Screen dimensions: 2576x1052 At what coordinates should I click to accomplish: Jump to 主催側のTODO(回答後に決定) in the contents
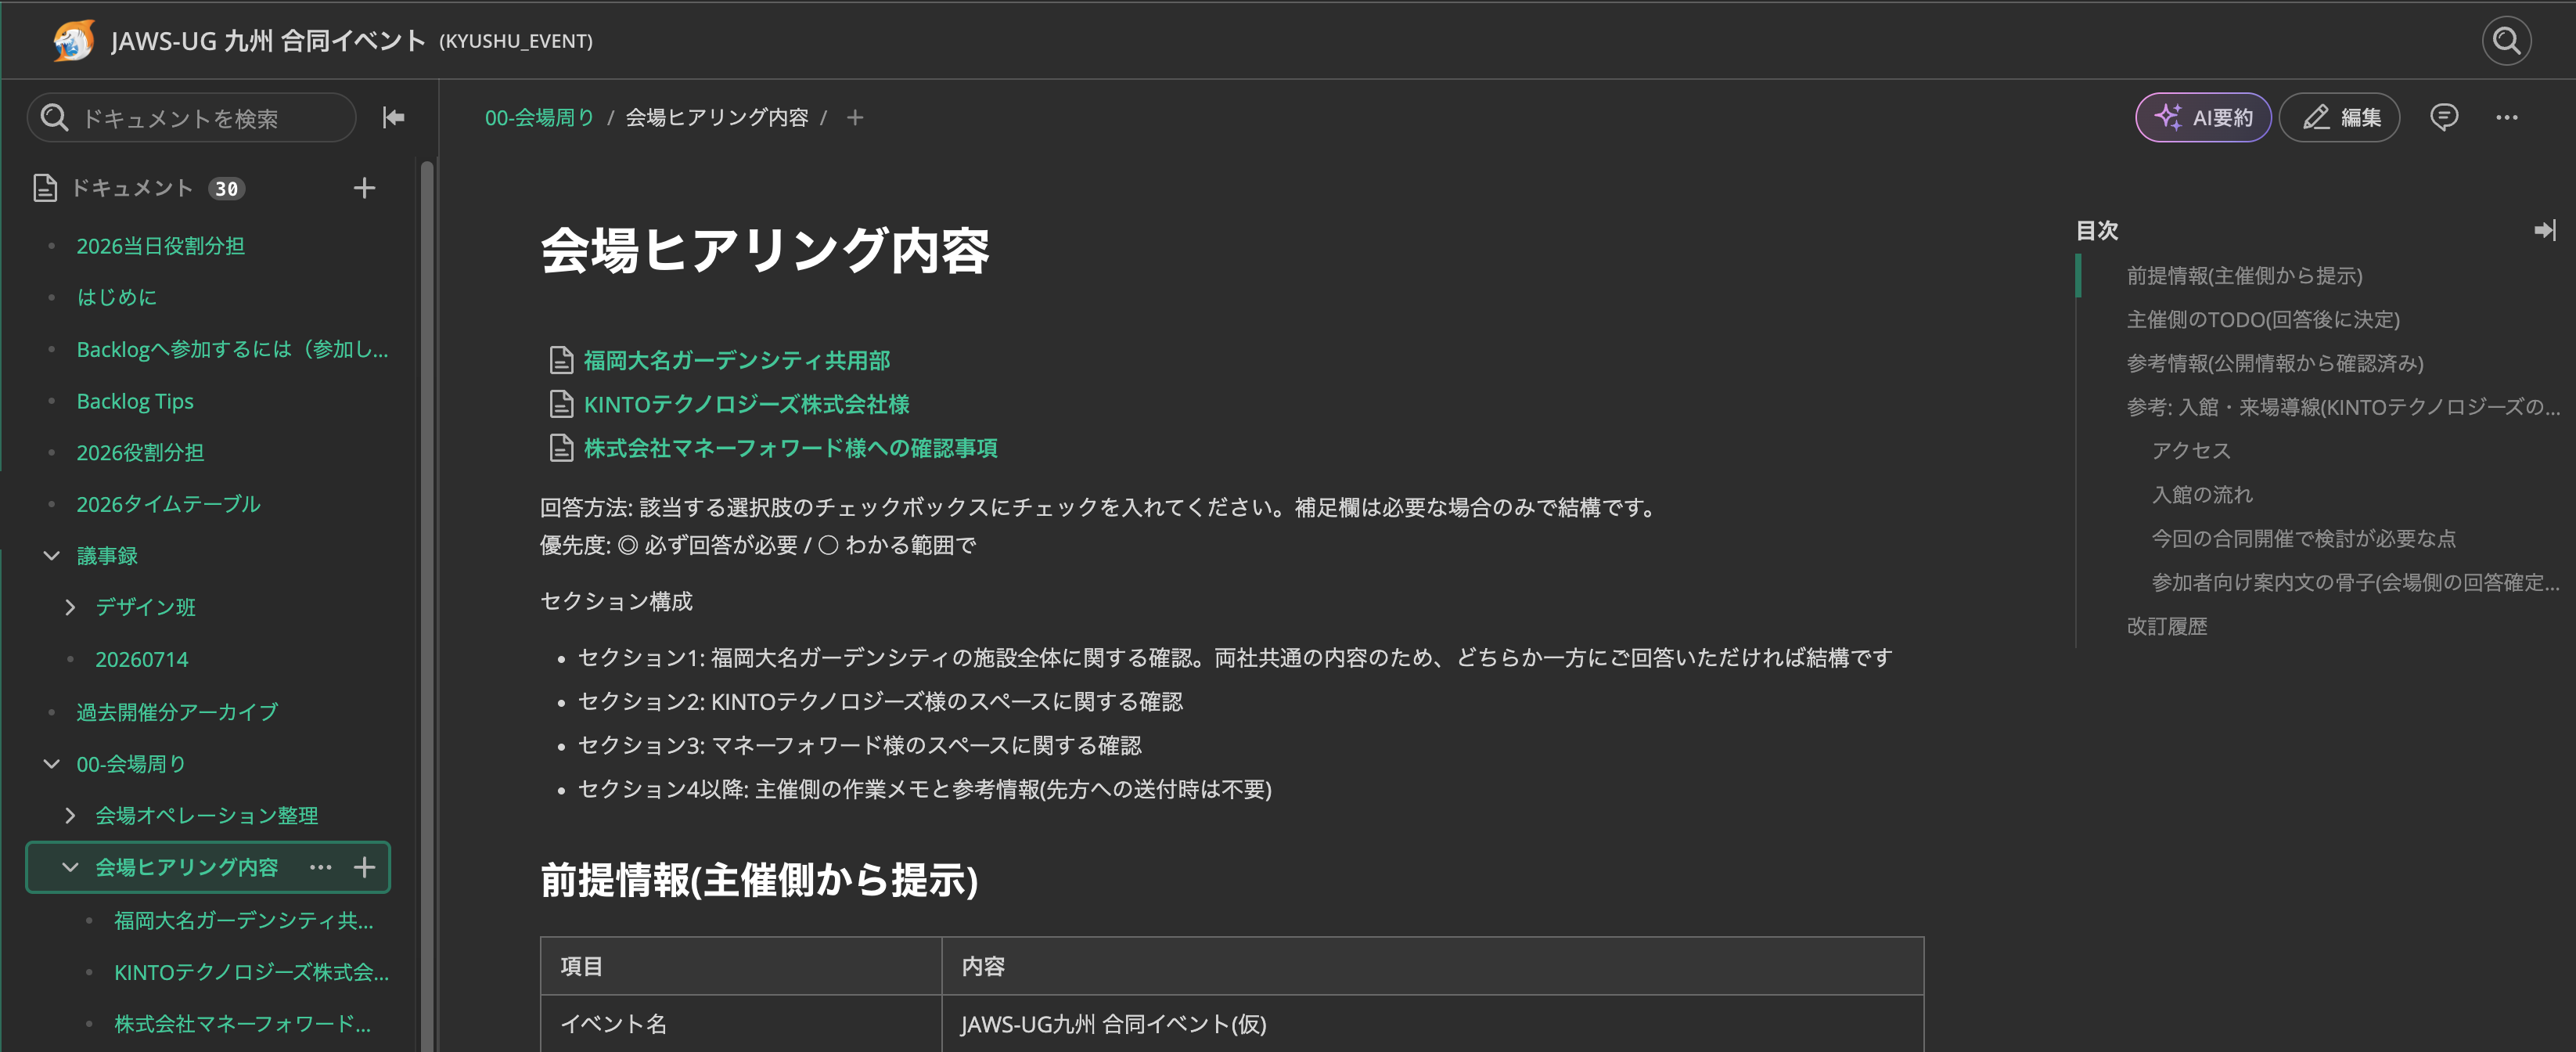2263,319
